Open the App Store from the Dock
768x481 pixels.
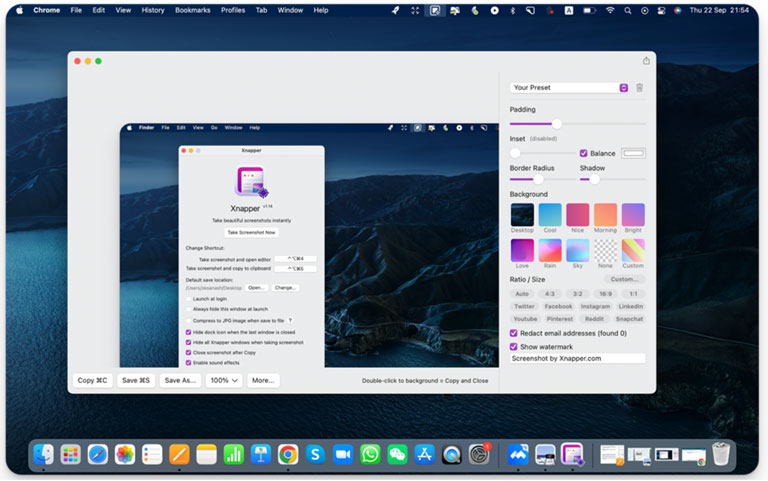tap(424, 455)
